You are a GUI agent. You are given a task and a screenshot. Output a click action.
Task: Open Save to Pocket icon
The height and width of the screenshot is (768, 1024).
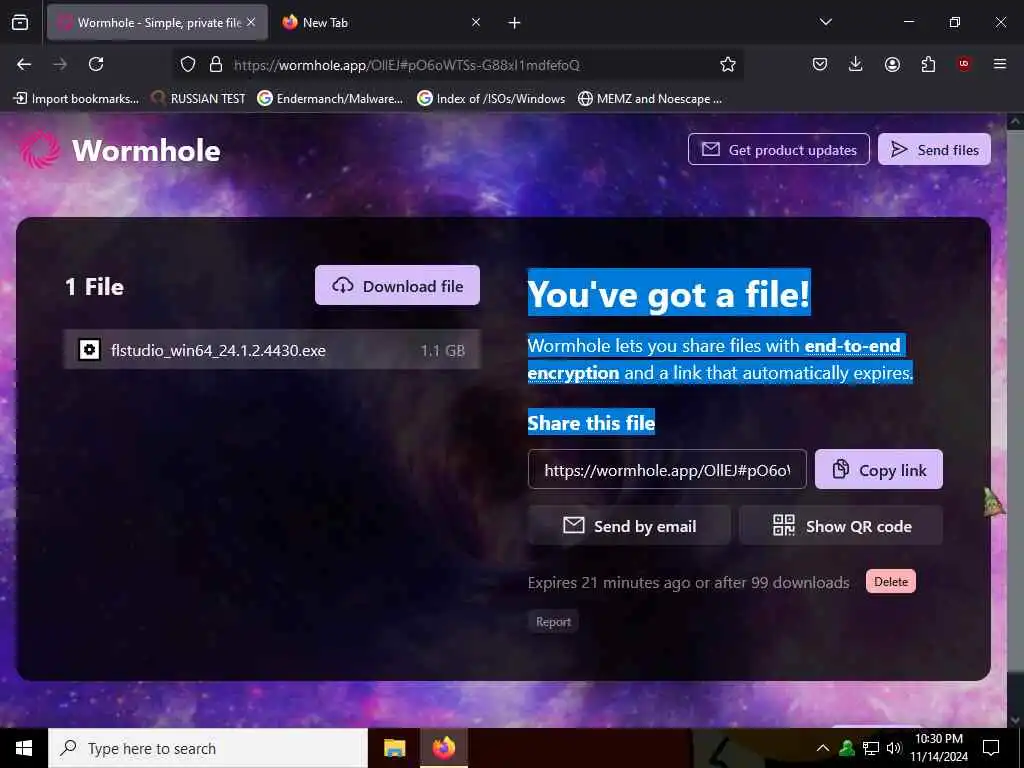click(x=820, y=64)
